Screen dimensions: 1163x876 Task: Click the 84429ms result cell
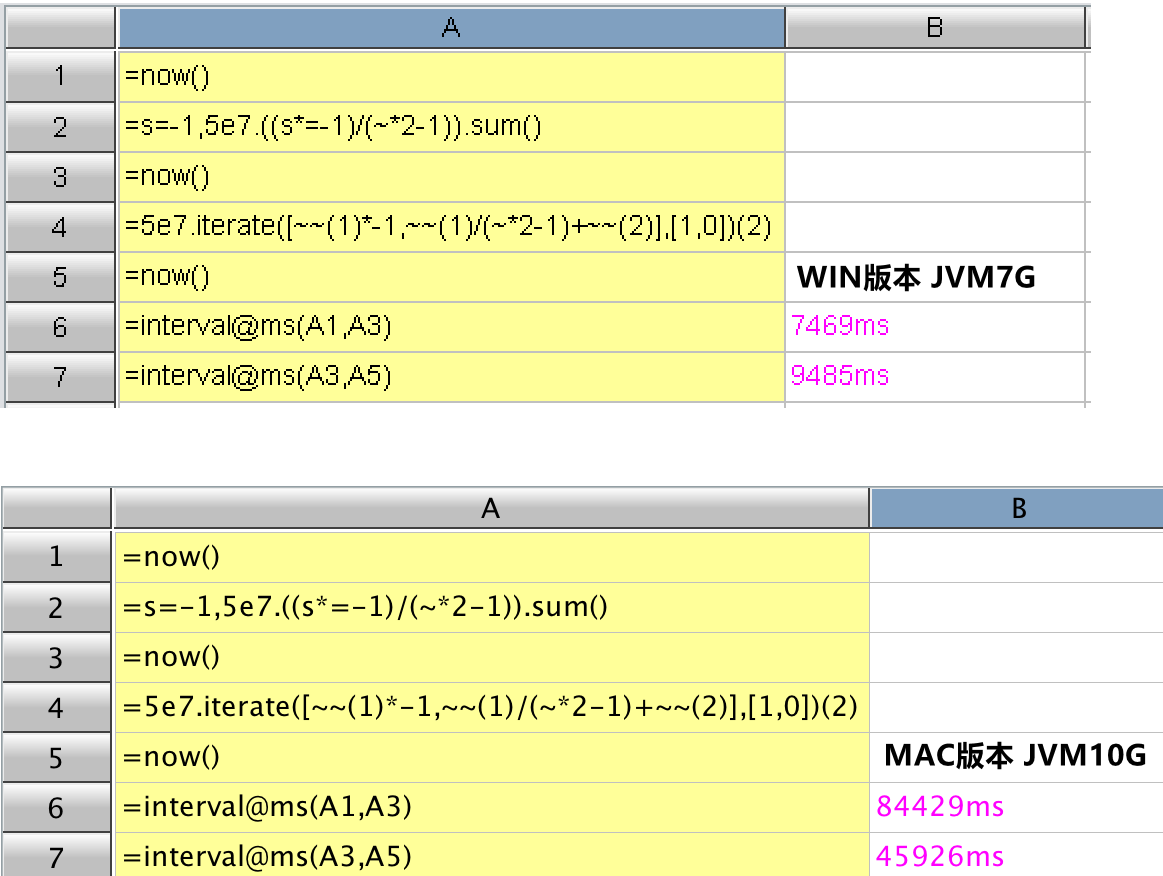click(1015, 807)
